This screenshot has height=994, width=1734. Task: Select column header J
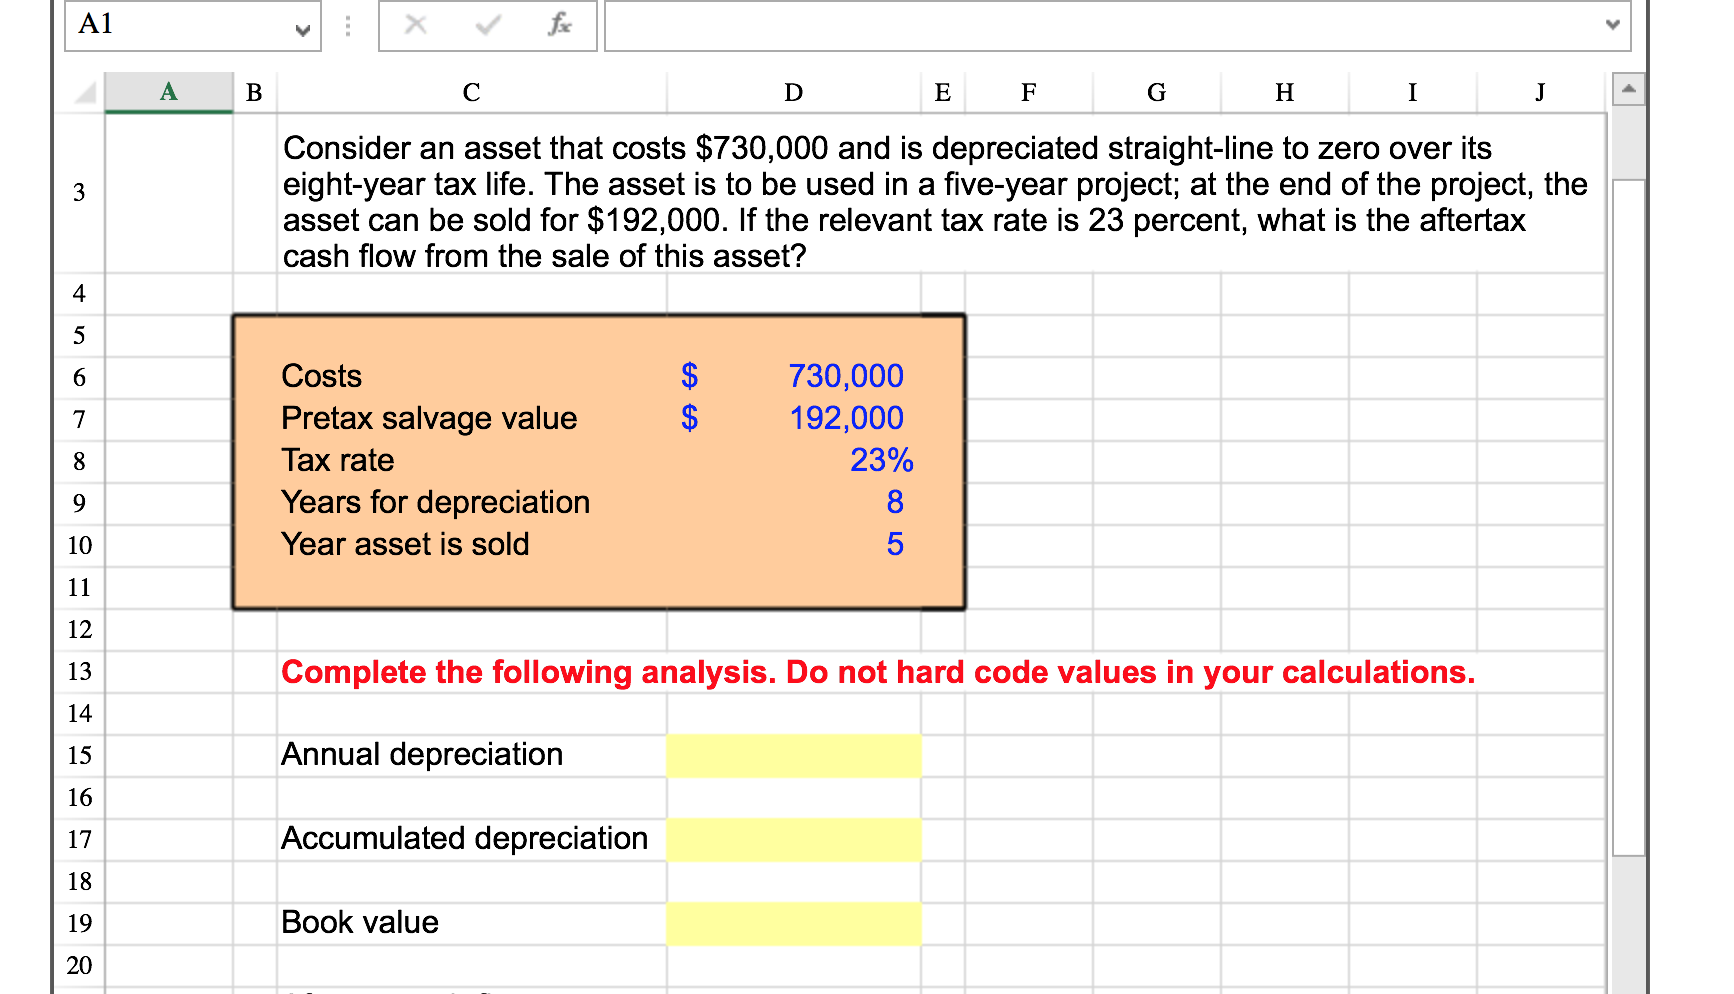(x=1538, y=91)
